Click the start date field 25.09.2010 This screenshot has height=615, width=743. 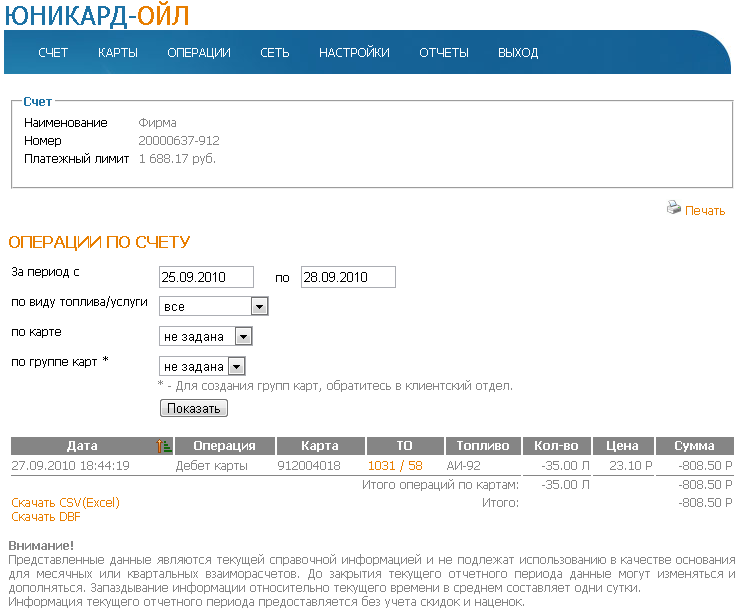click(207, 277)
